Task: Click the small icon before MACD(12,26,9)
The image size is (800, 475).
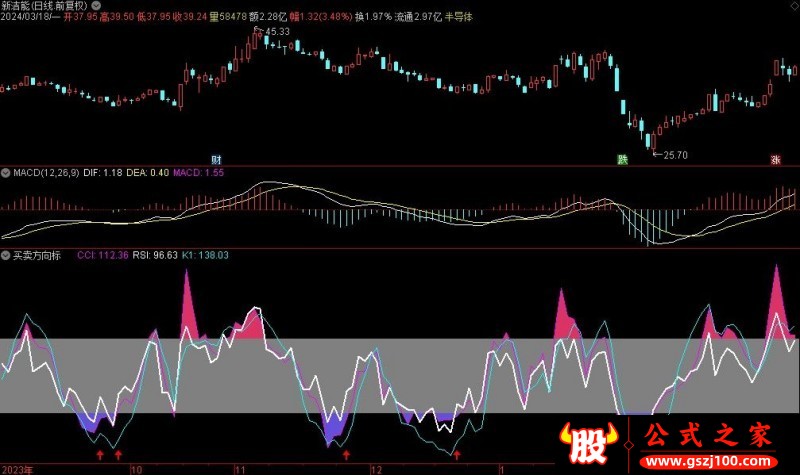Action: tap(6, 173)
